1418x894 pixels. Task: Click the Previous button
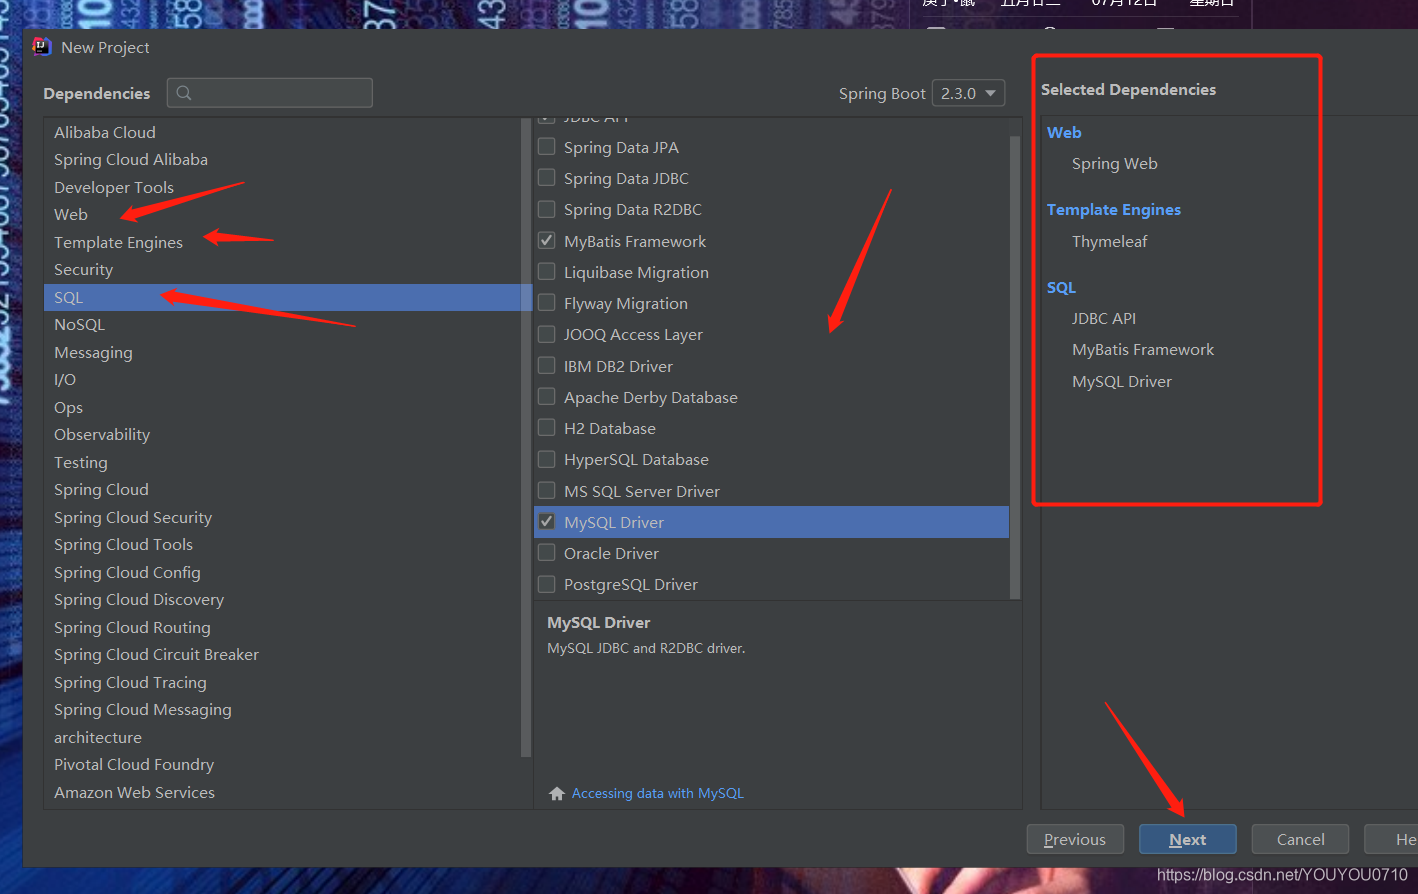(1075, 839)
